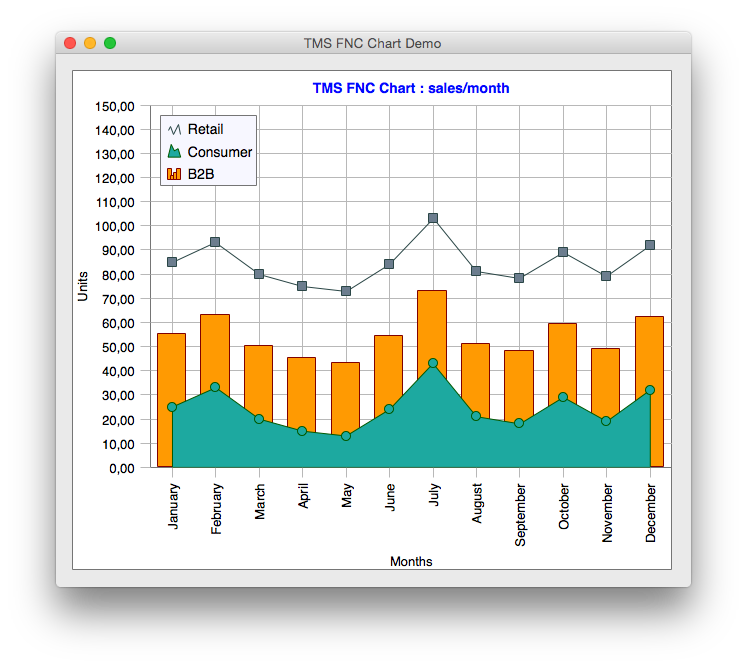
Task: Click the Consumer circle point for August
Action: 475,416
